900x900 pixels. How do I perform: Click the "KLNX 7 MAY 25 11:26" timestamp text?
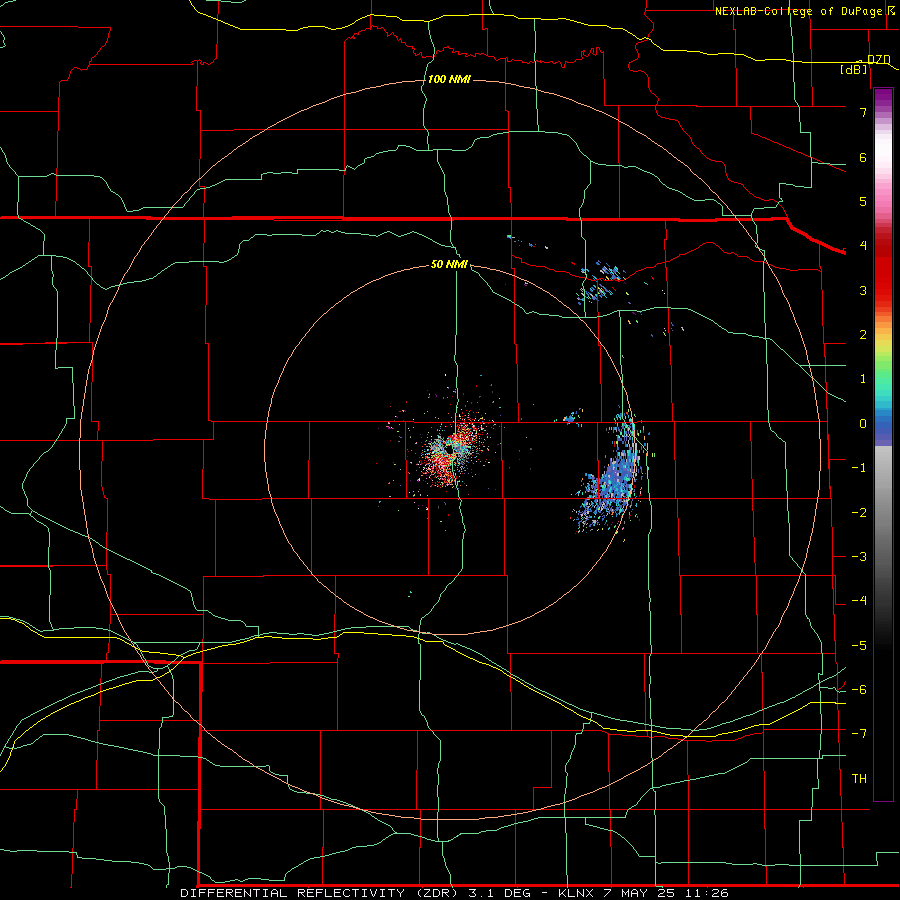[643, 893]
